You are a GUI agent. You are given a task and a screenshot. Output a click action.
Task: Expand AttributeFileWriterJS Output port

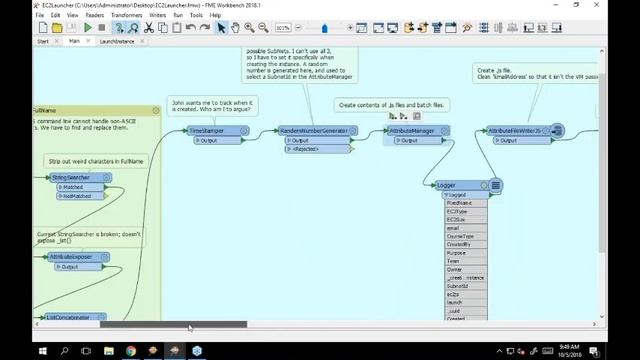[498, 140]
